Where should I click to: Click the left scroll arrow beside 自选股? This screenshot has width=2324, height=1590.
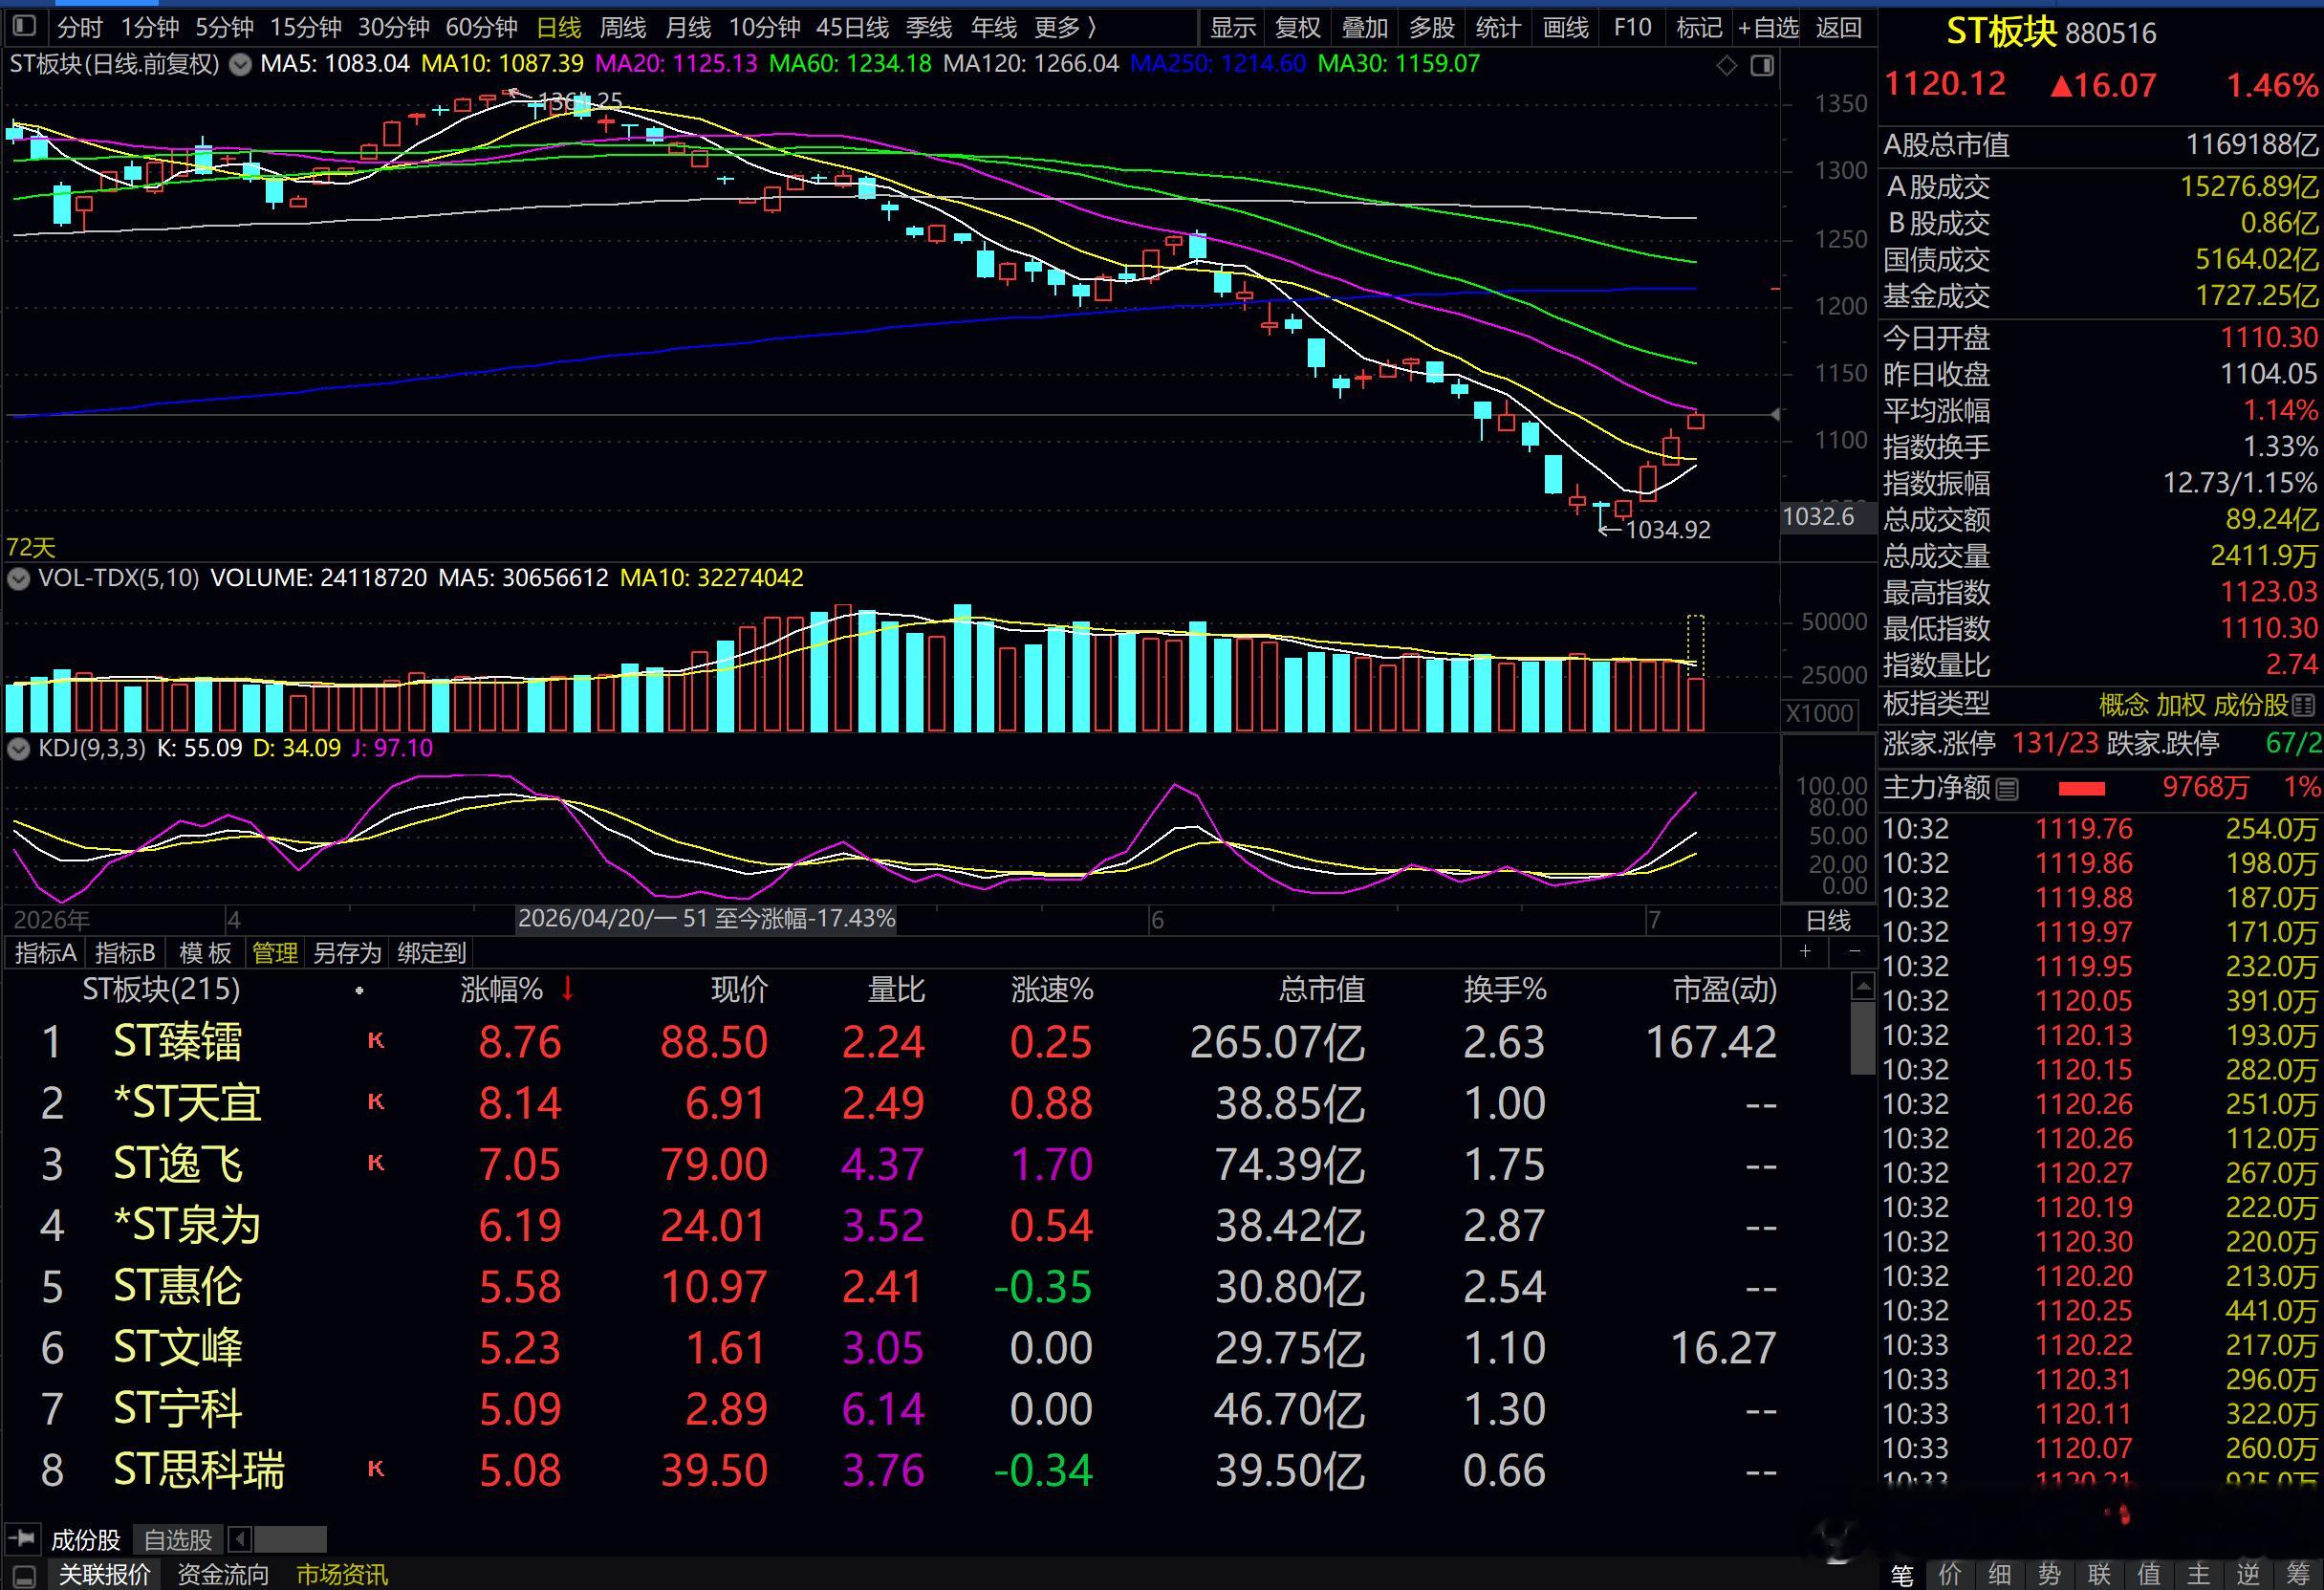[x=241, y=1538]
